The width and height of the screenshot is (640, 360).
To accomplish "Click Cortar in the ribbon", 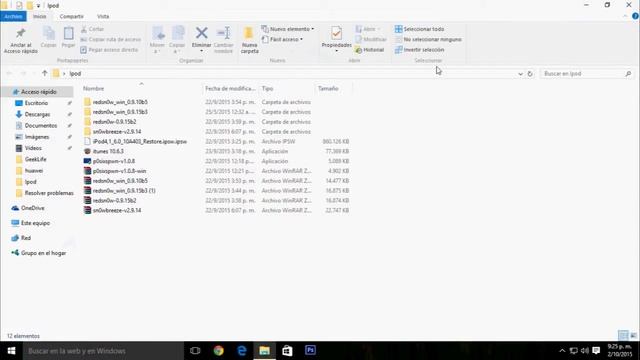I will point(92,29).
